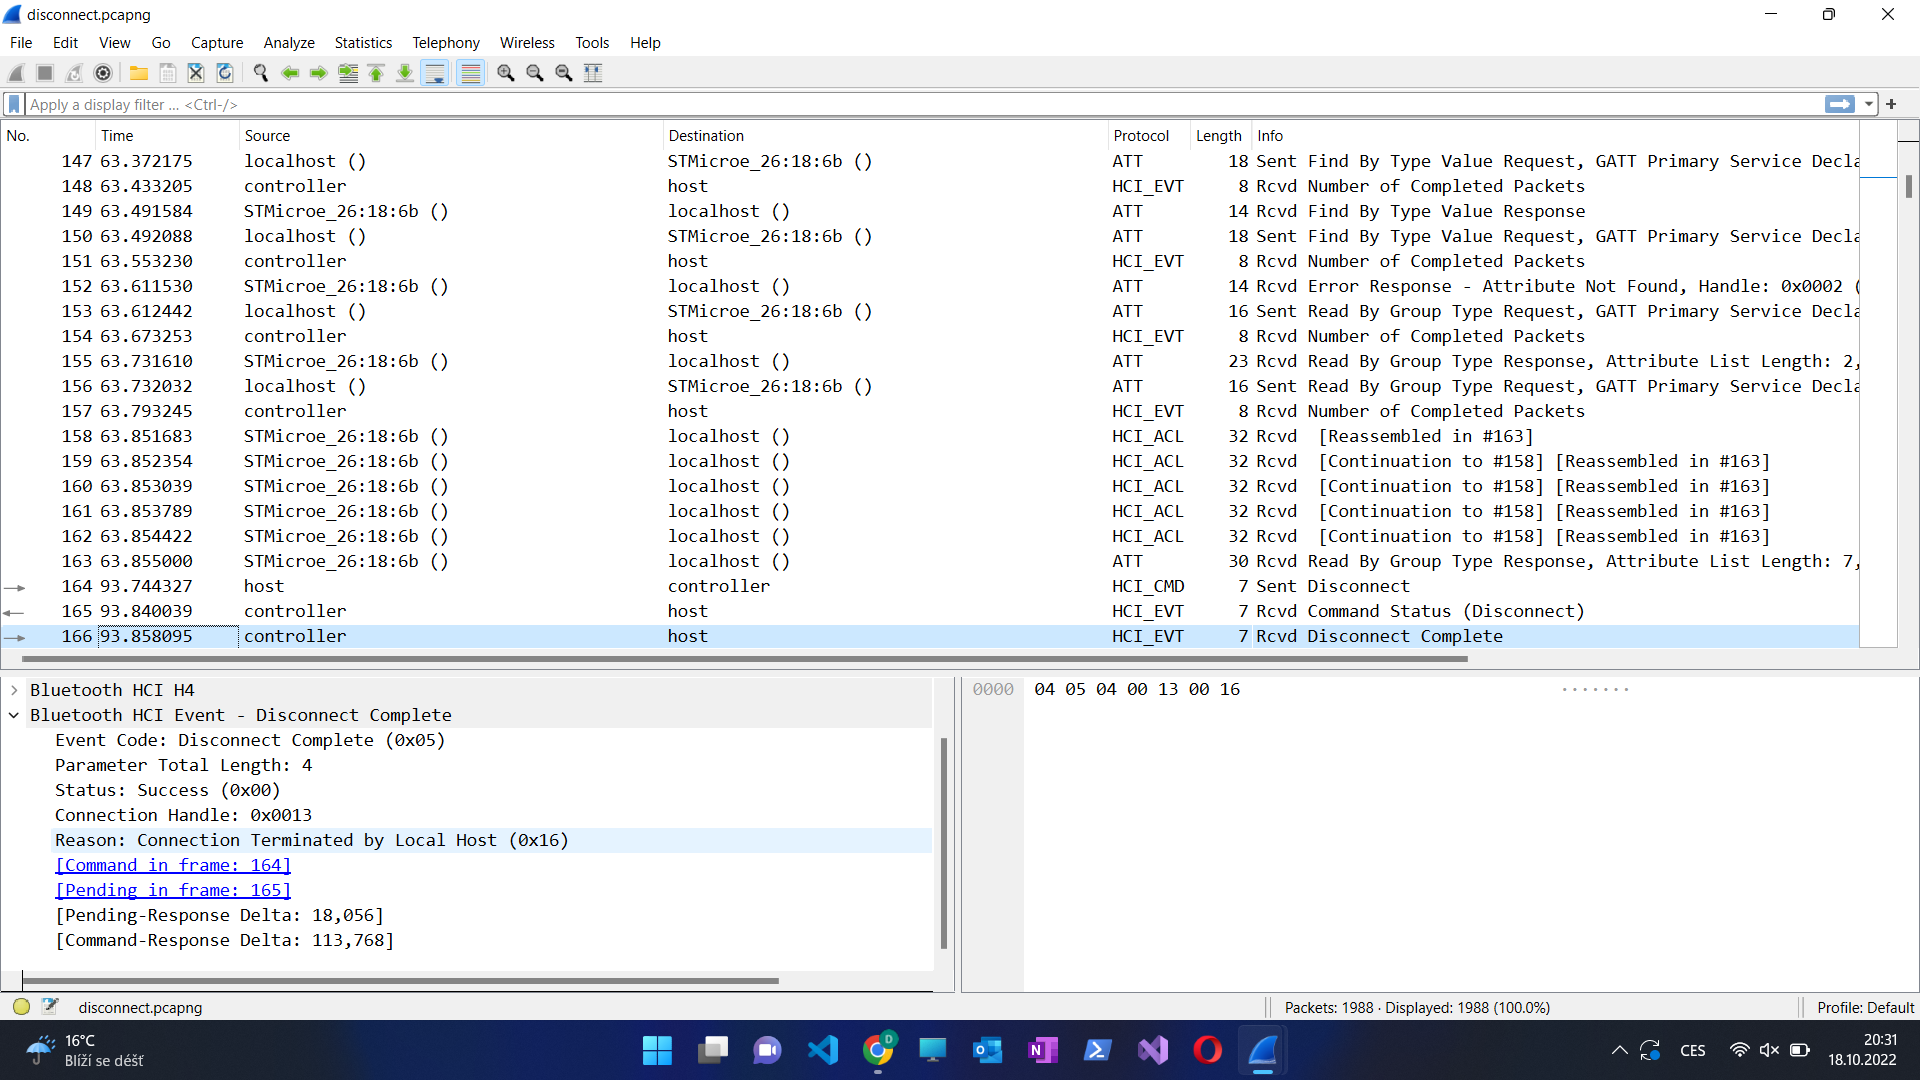The width and height of the screenshot is (1920, 1080).
Task: Click the Command in frame 164 link
Action: coord(173,865)
